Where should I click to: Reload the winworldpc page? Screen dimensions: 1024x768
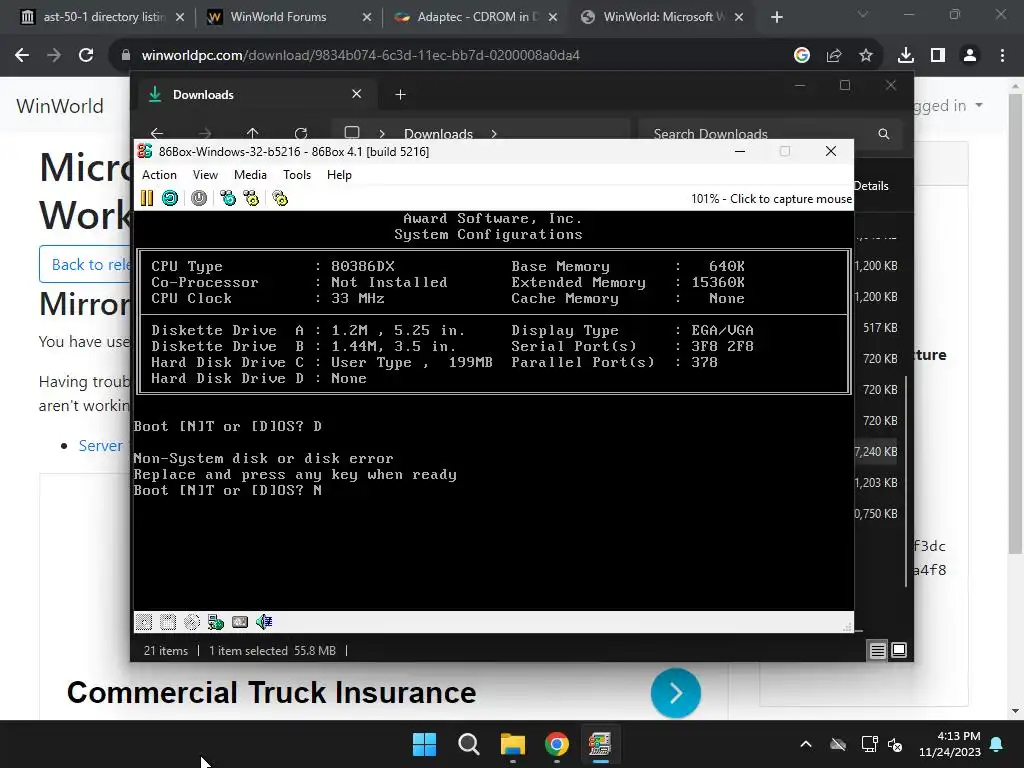(86, 56)
